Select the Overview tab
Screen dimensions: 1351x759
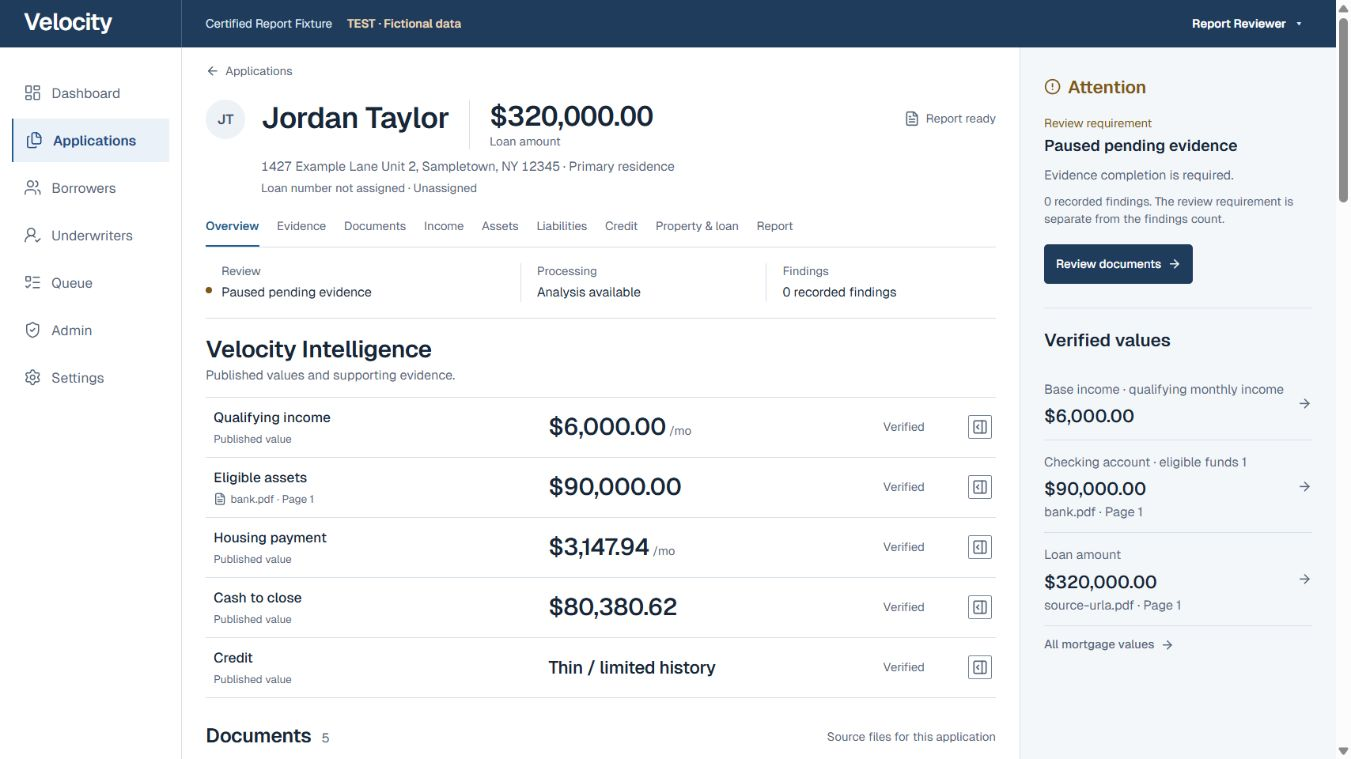232,226
